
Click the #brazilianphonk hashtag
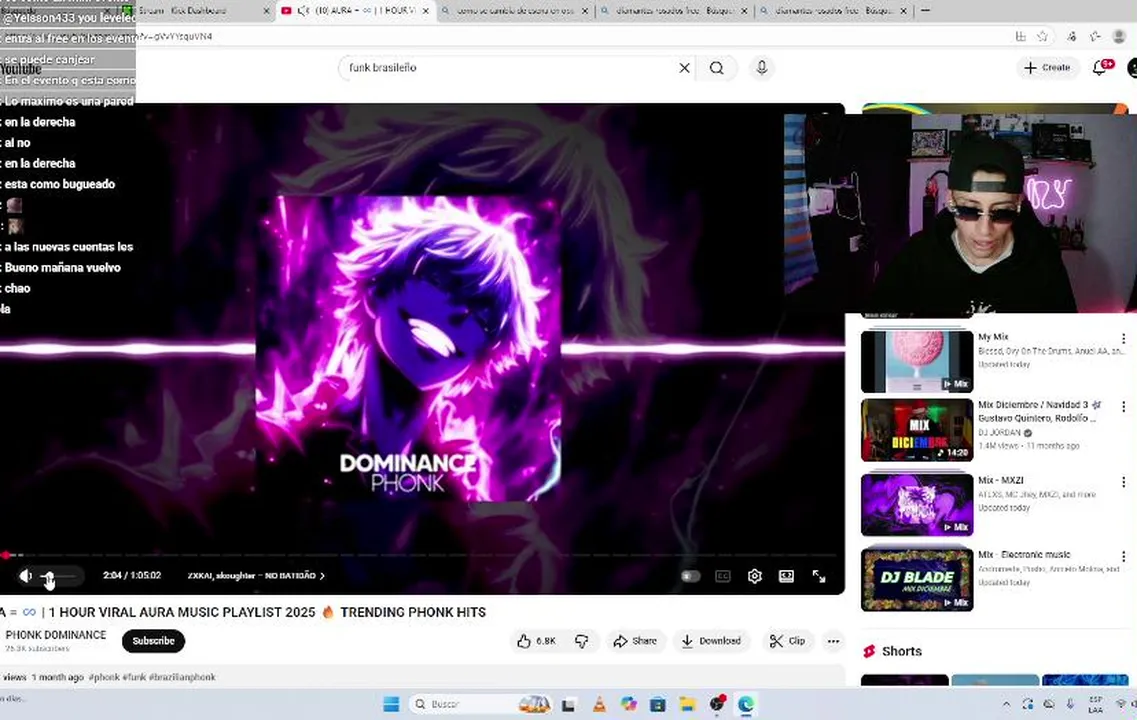coord(182,677)
